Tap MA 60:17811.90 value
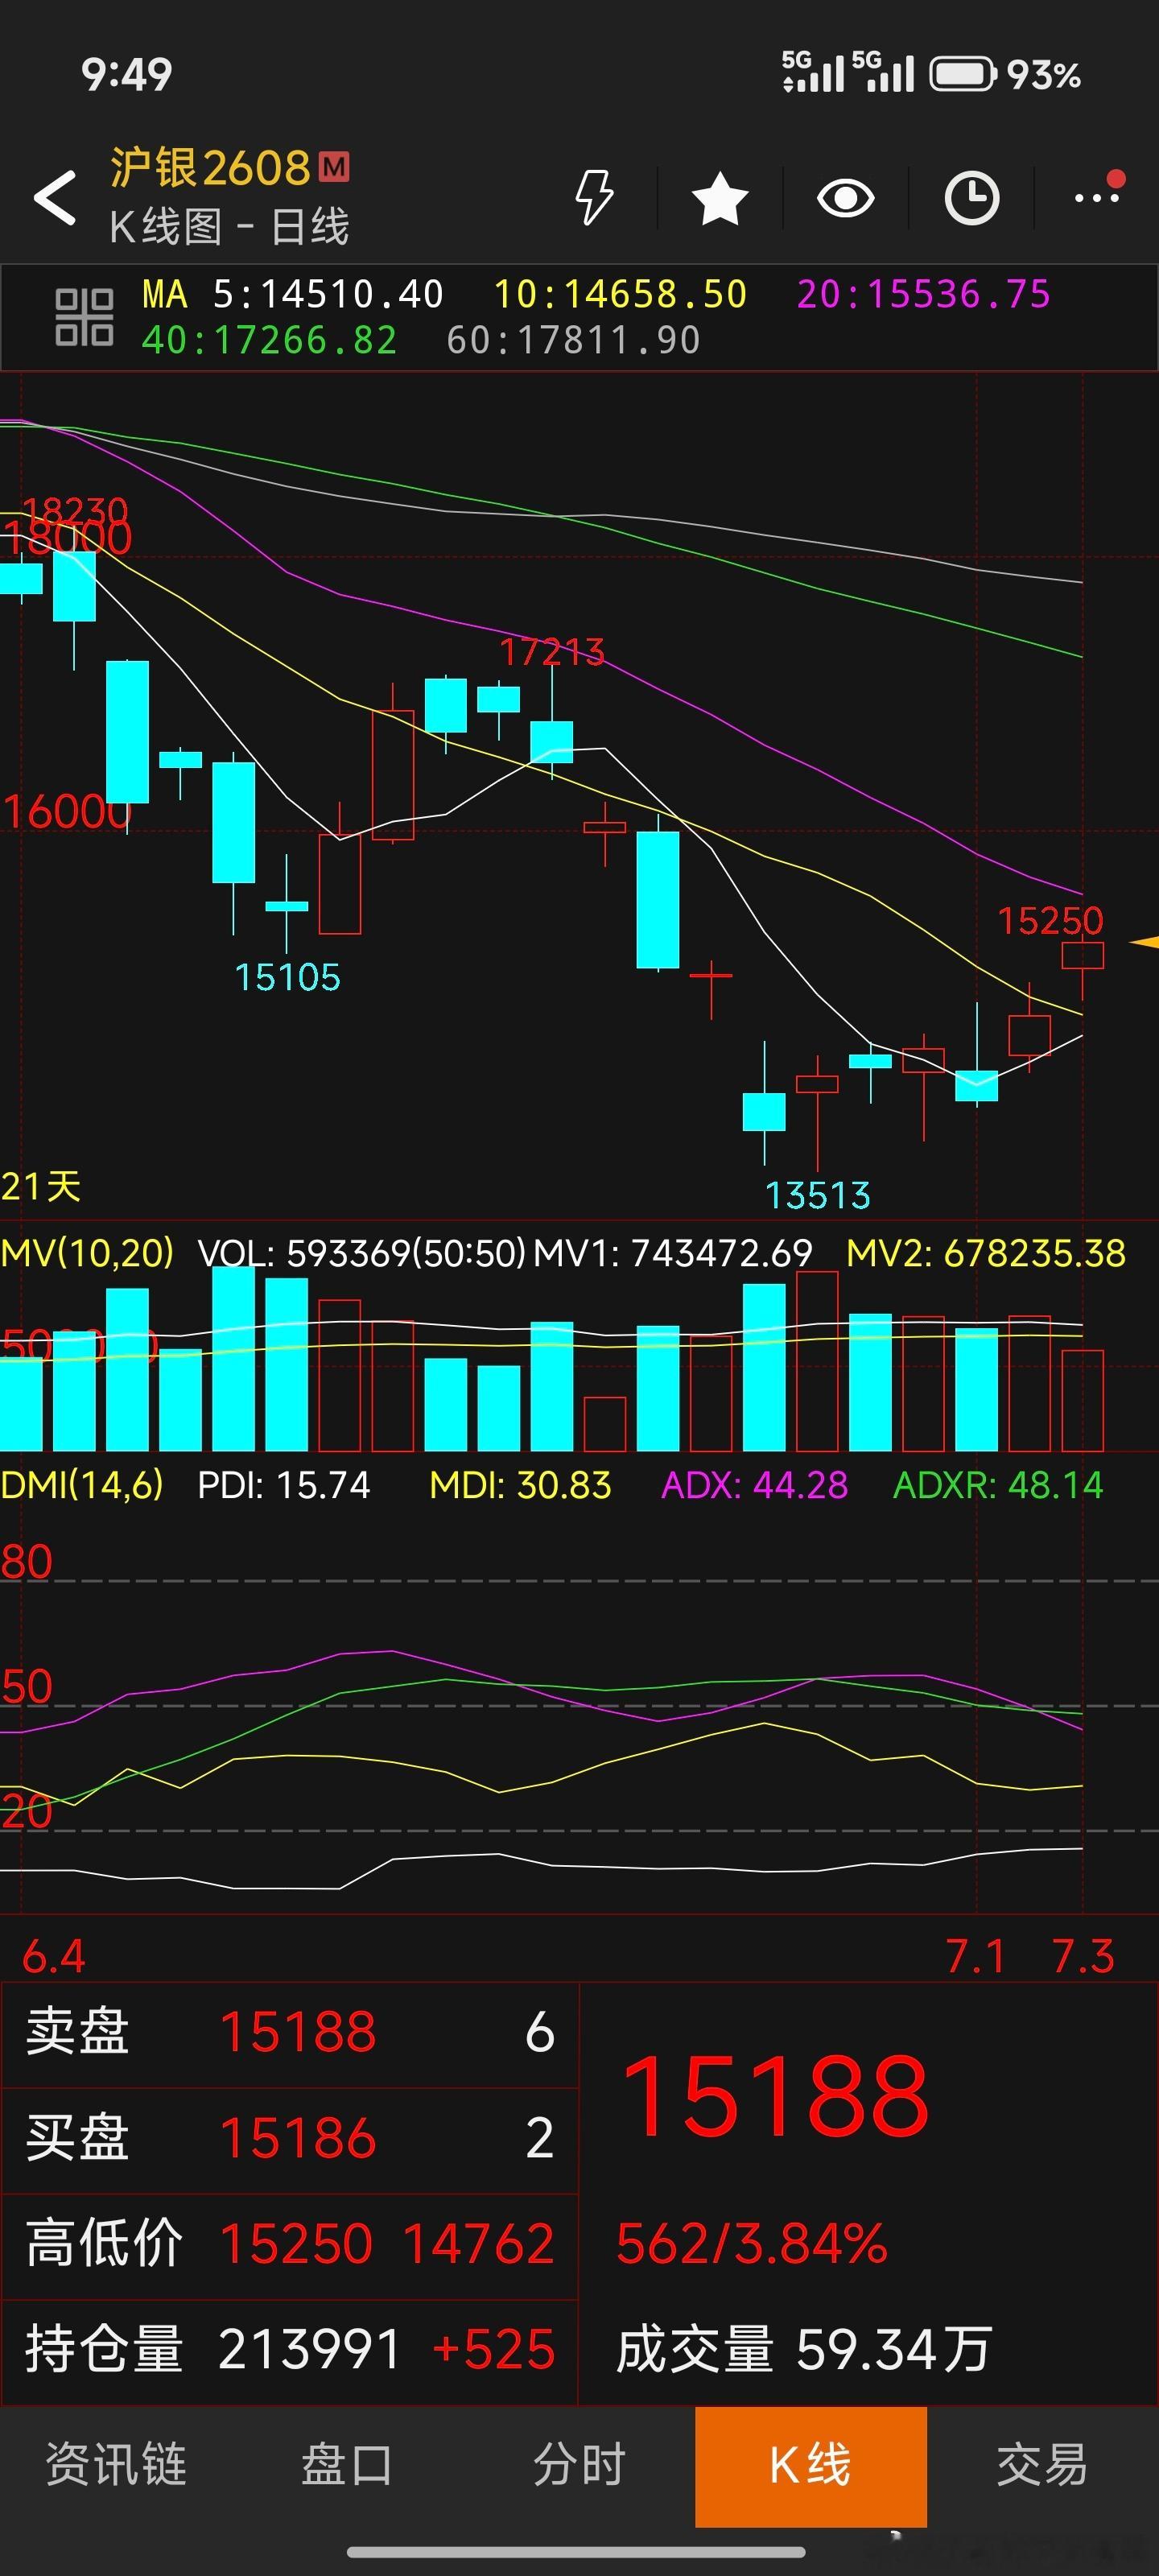1159x2576 pixels. click(573, 340)
